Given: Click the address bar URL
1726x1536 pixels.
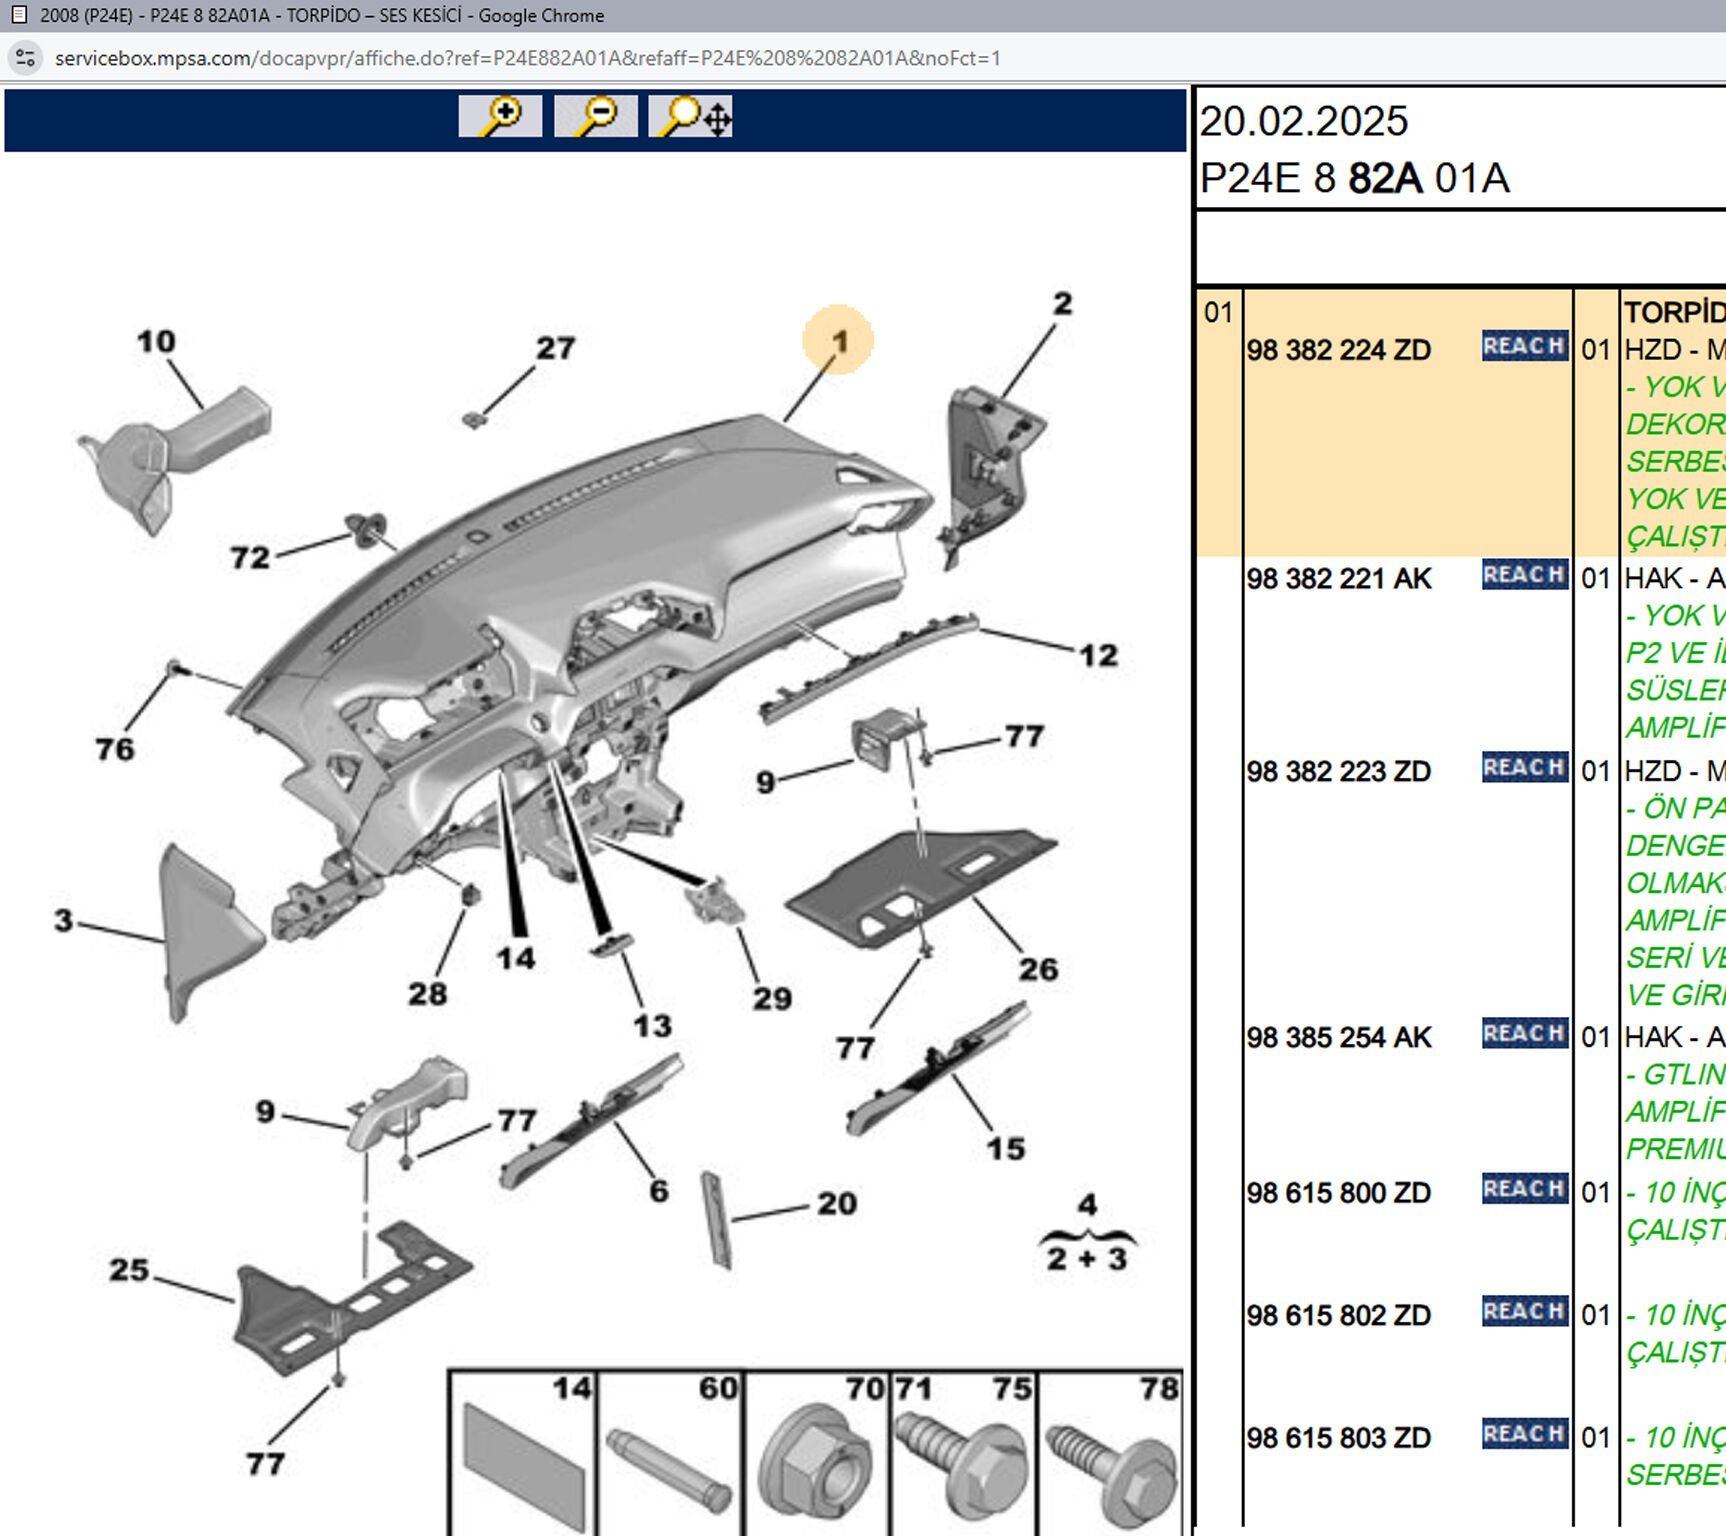Looking at the screenshot, I should (527, 58).
